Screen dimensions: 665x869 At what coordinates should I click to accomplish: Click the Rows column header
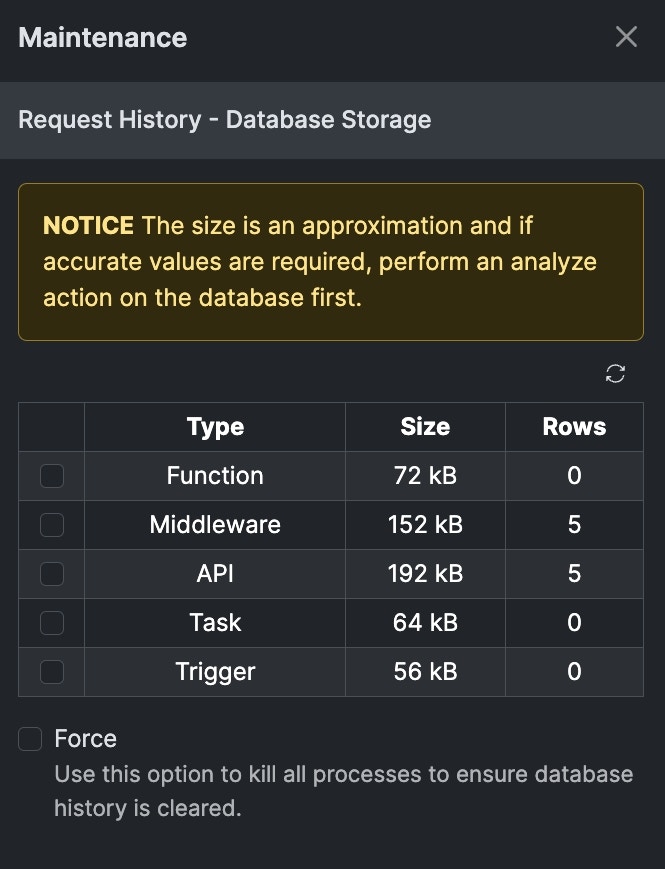pyautogui.click(x=574, y=427)
